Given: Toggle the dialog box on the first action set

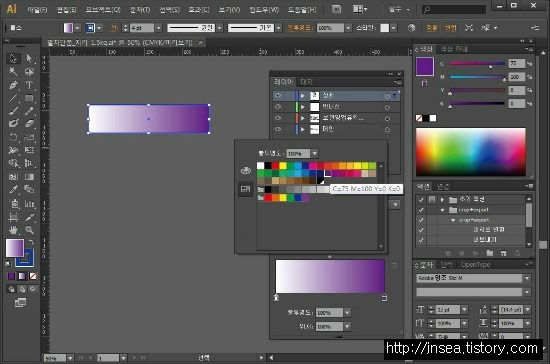Looking at the screenshot, I should click(432, 200).
